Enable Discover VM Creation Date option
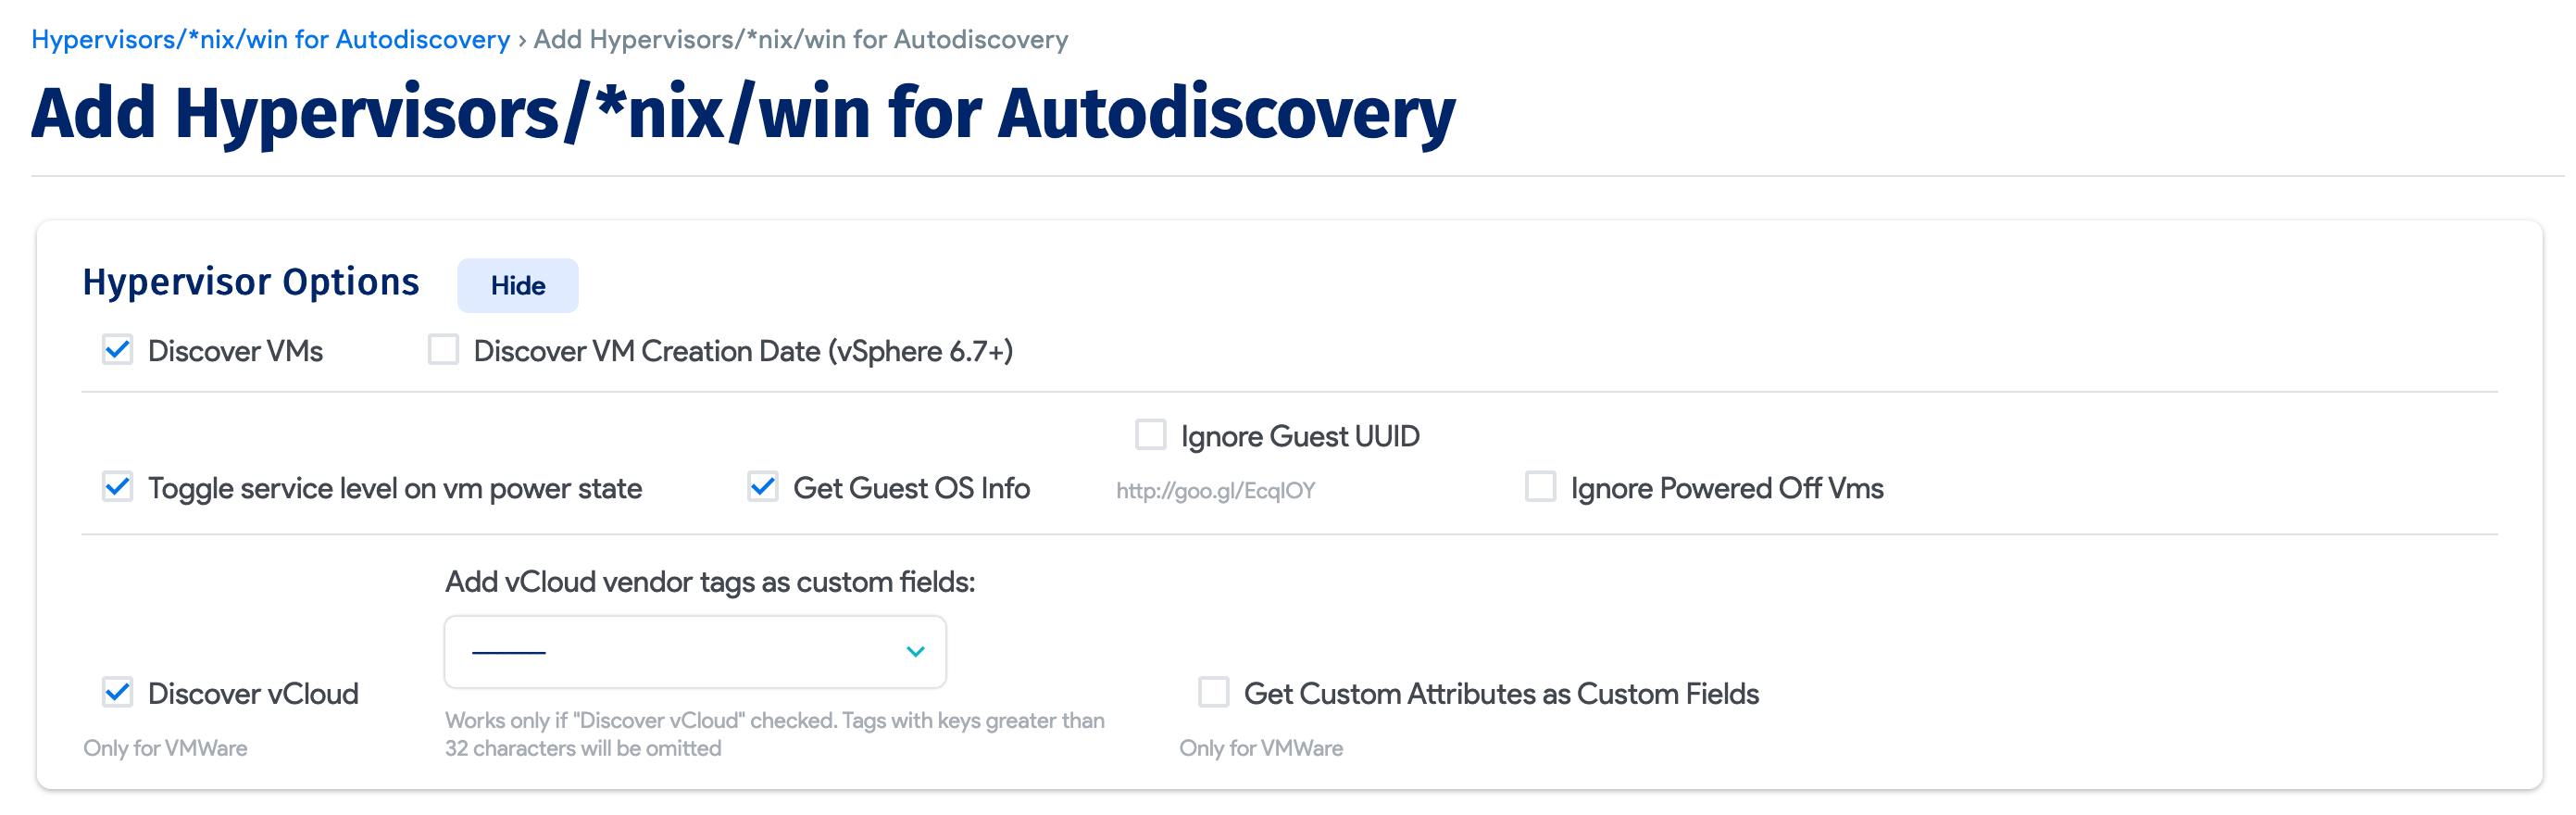 (443, 350)
